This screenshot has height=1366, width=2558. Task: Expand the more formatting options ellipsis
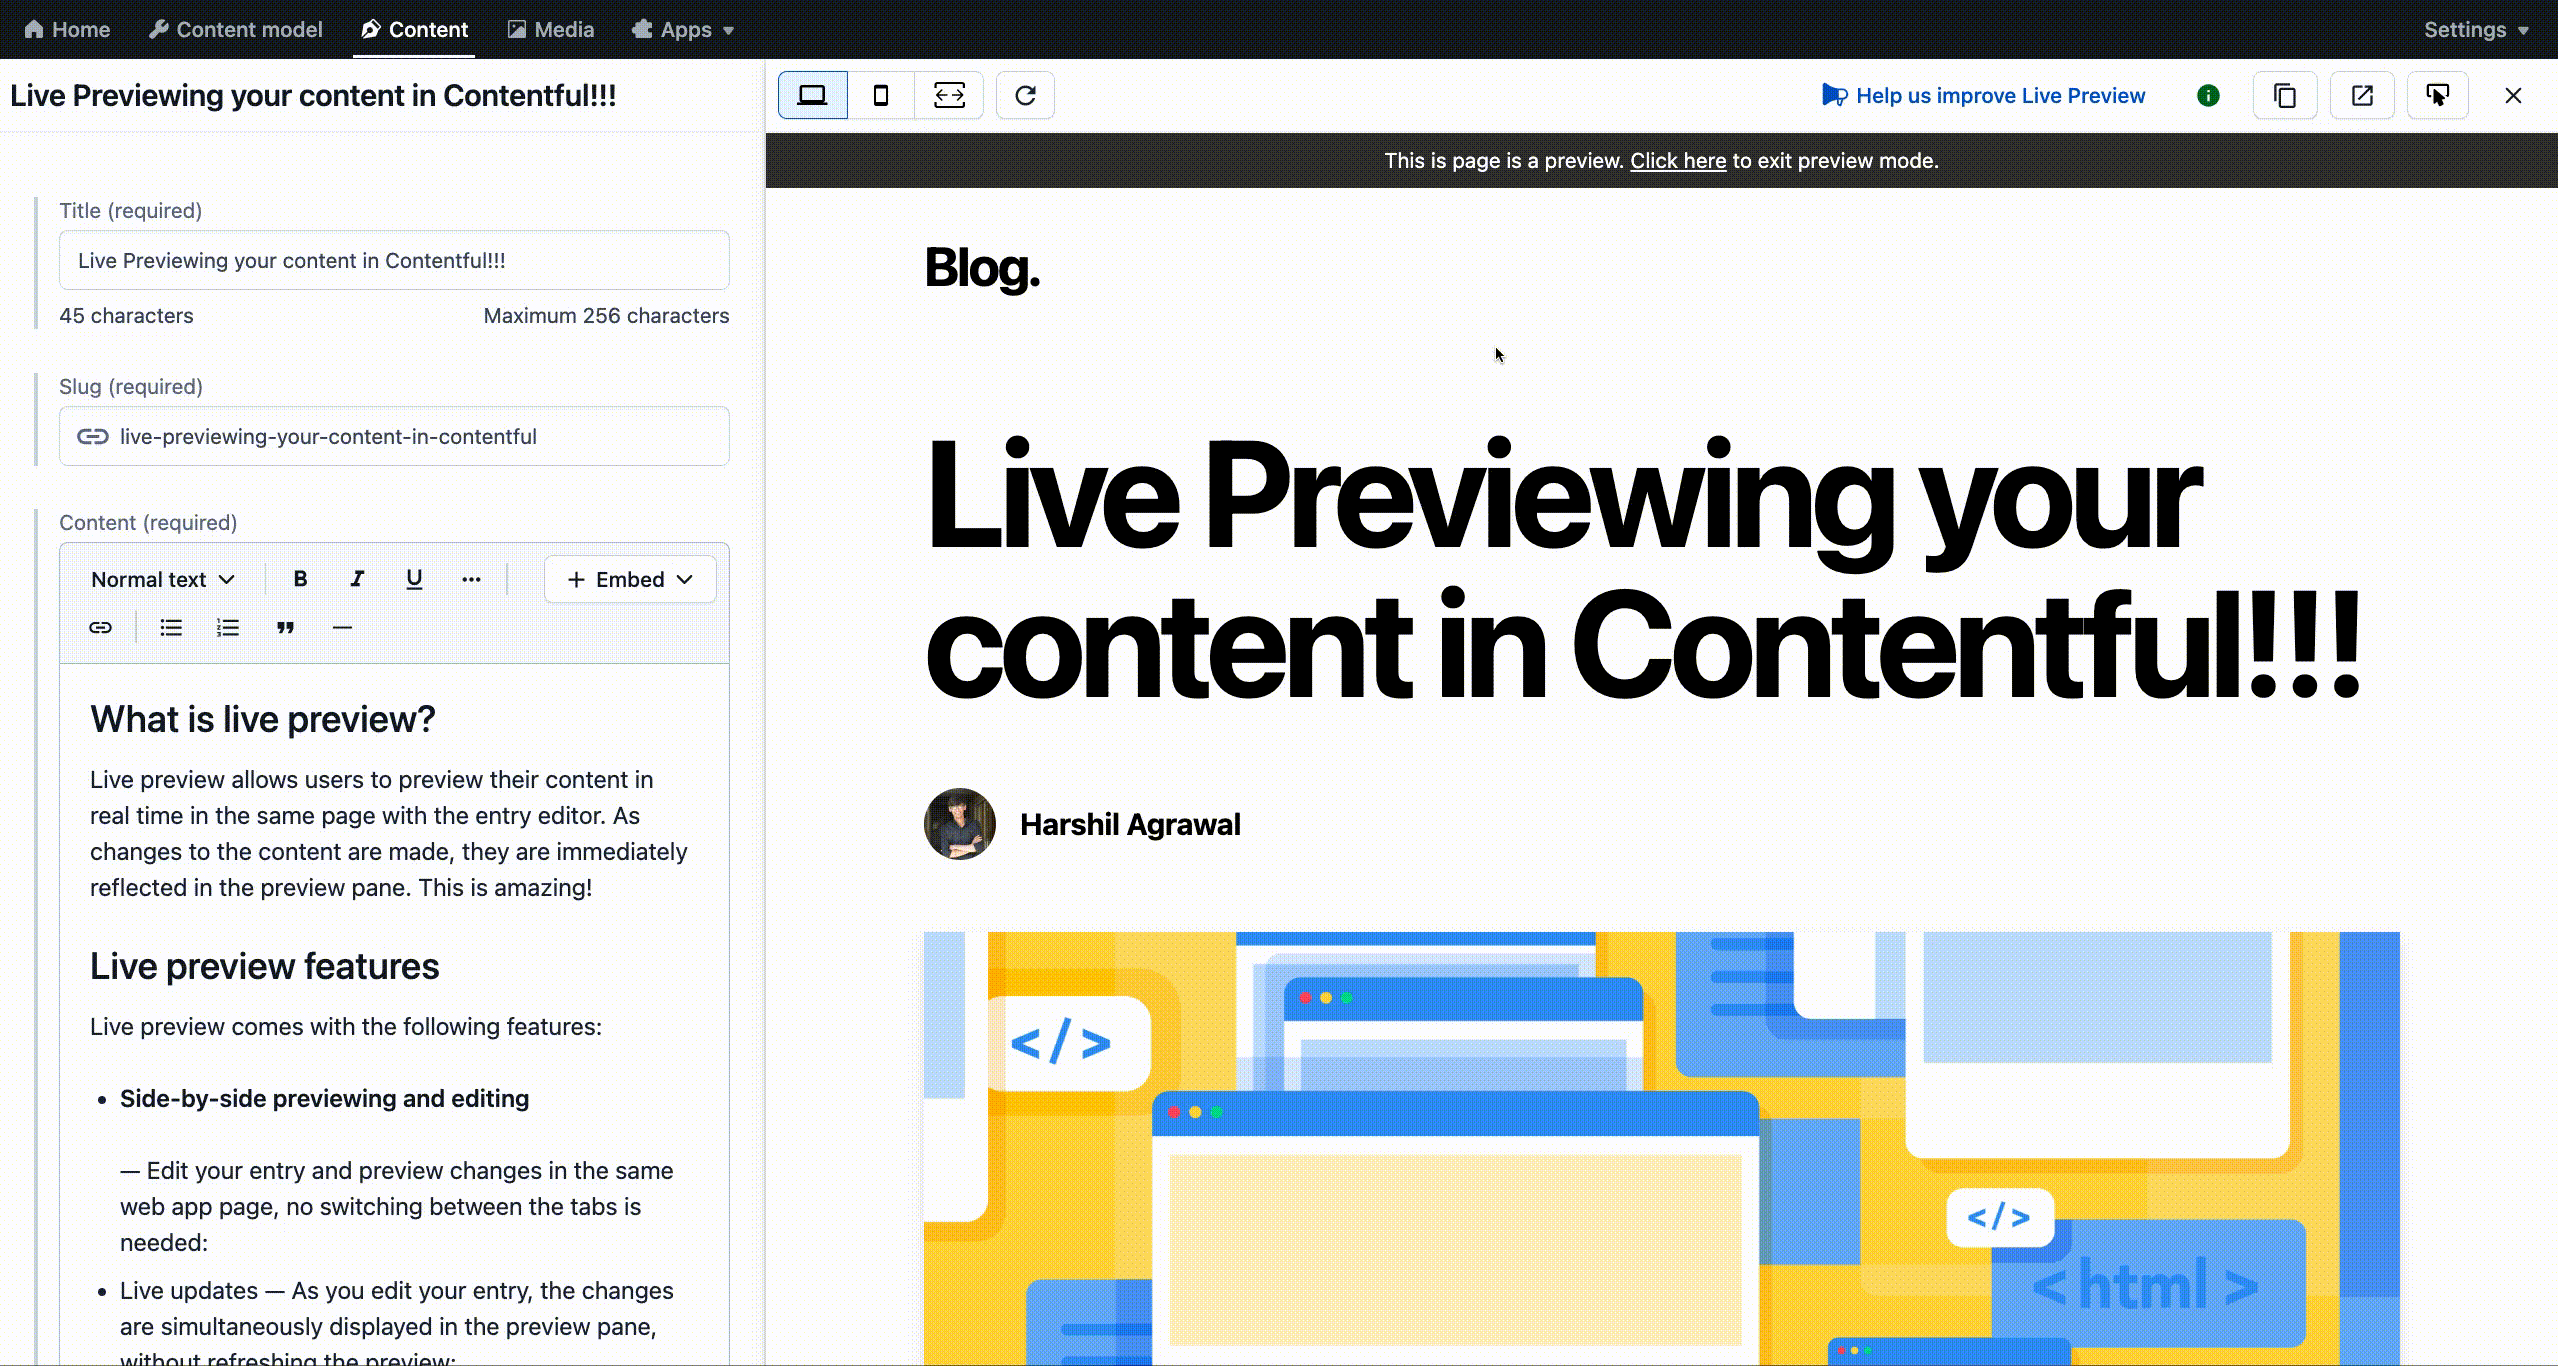coord(472,579)
